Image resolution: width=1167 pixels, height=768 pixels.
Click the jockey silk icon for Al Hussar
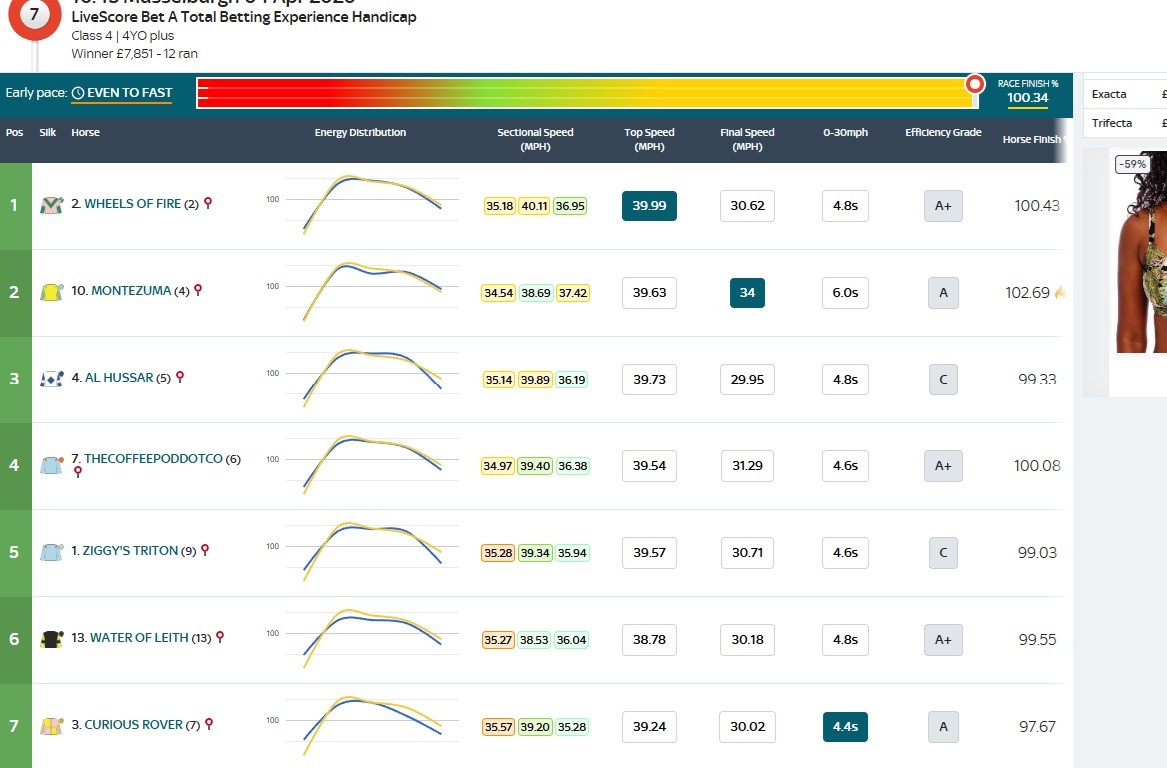tap(51, 379)
